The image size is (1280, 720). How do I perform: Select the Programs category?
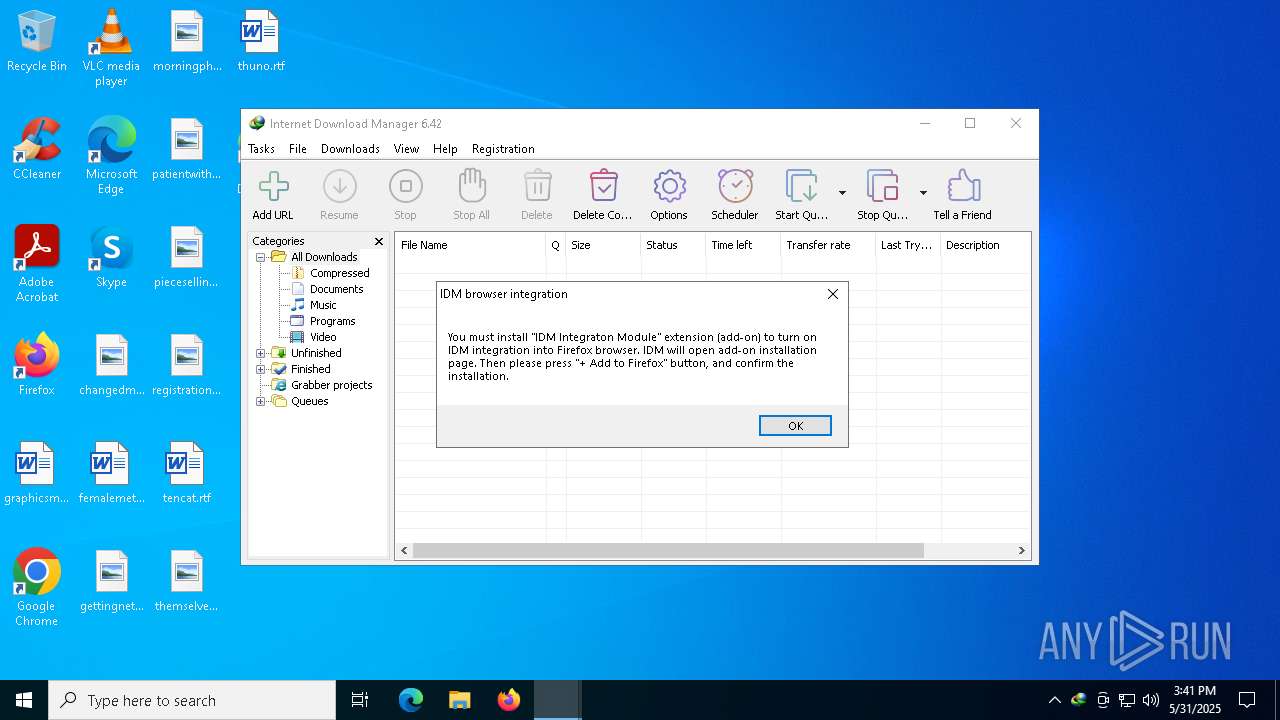coord(332,321)
